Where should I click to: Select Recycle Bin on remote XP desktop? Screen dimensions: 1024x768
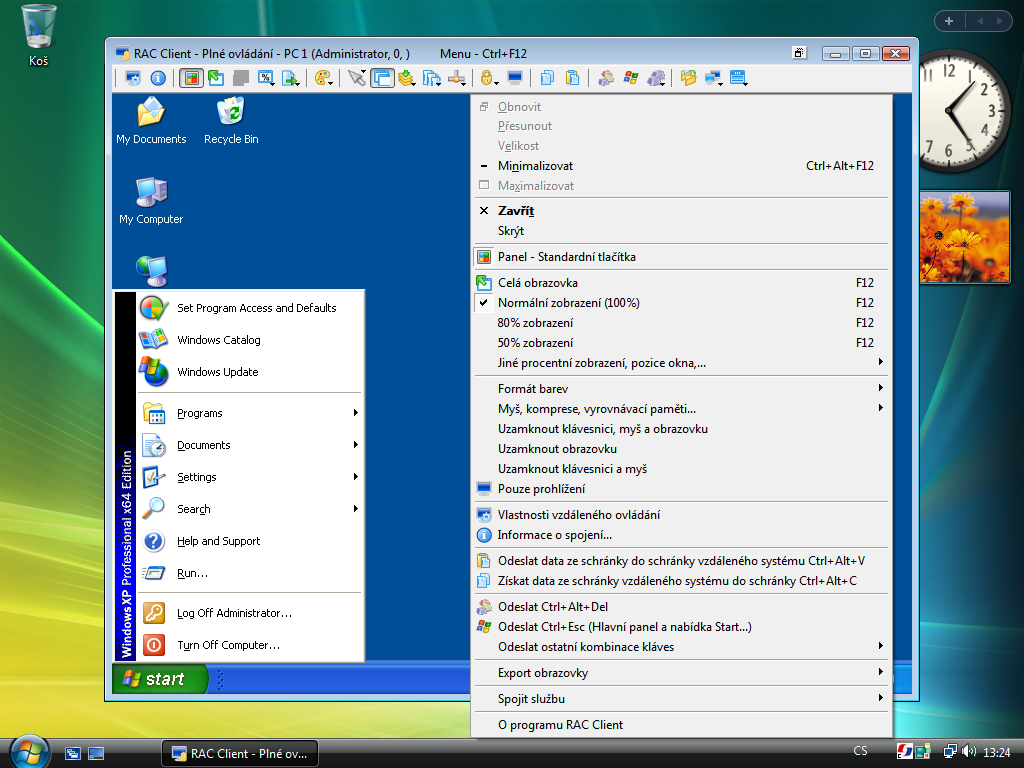(x=231, y=120)
